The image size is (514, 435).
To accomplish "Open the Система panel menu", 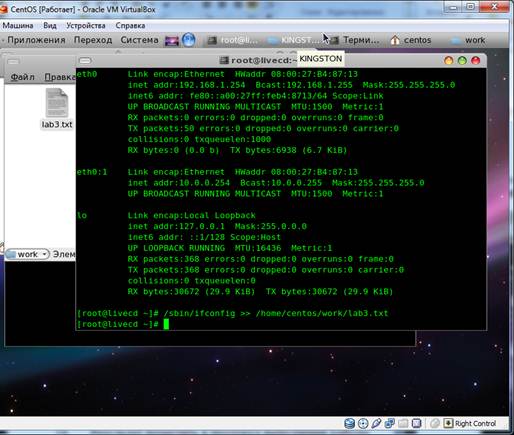I will coord(139,40).
